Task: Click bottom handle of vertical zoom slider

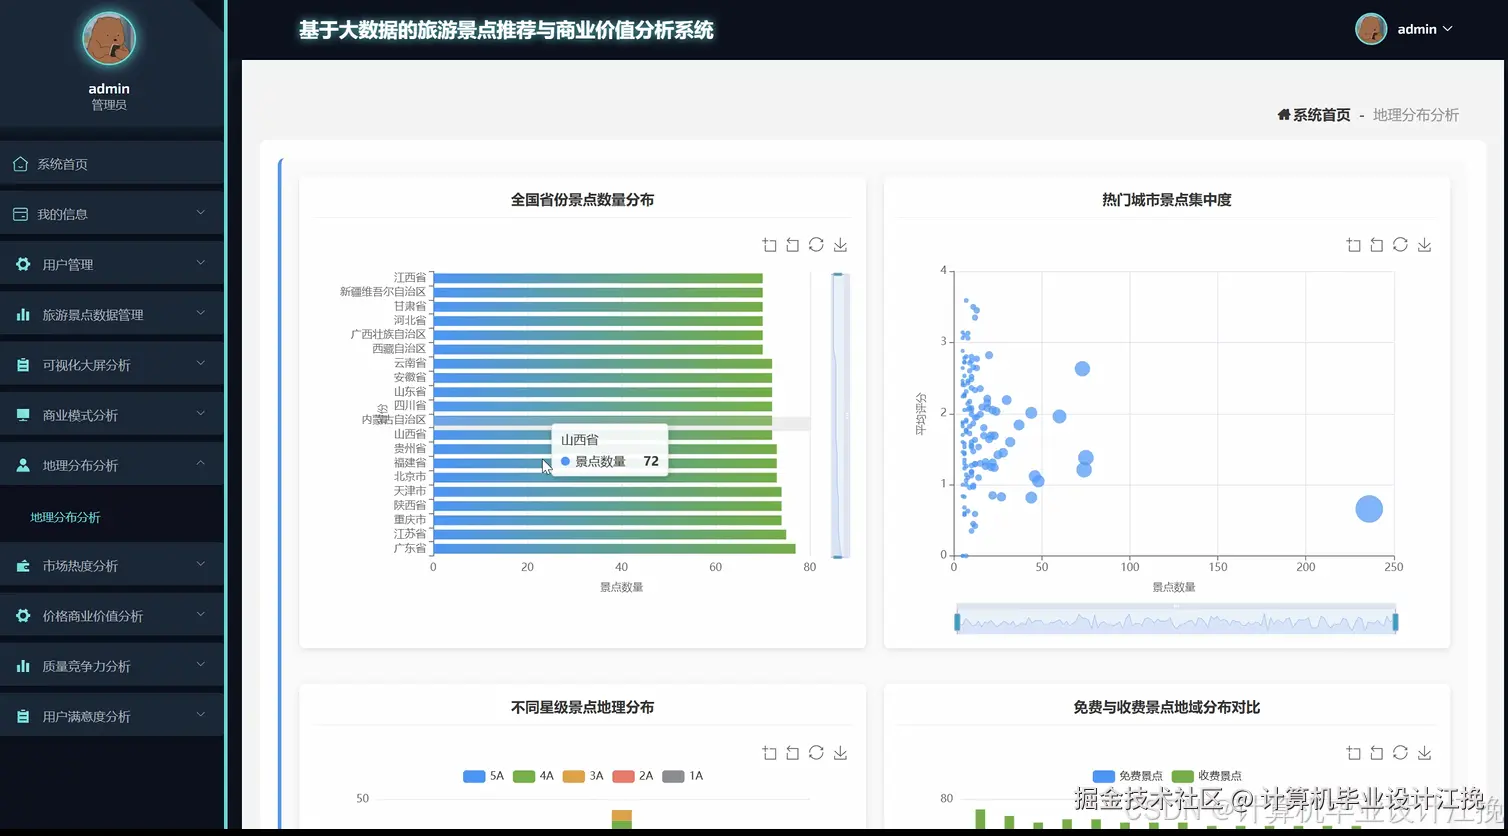Action: 838,556
